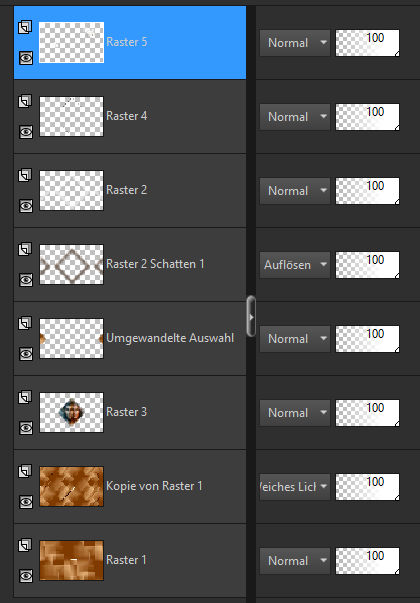420x603 pixels.
Task: Click the layer type icon of Raster 3
Action: 25,398
